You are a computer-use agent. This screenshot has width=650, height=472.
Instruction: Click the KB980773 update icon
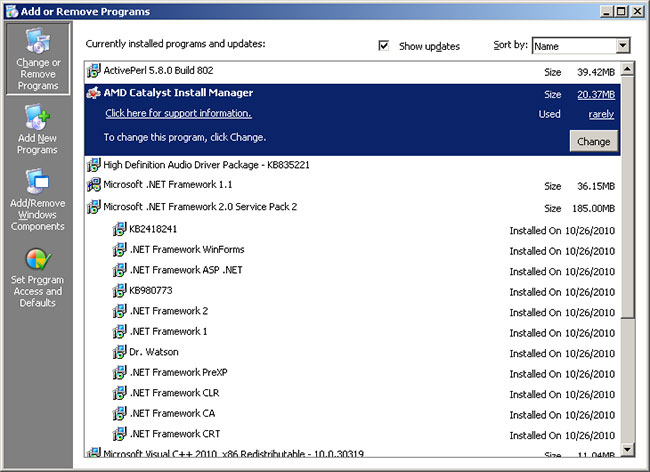pyautogui.click(x=119, y=290)
